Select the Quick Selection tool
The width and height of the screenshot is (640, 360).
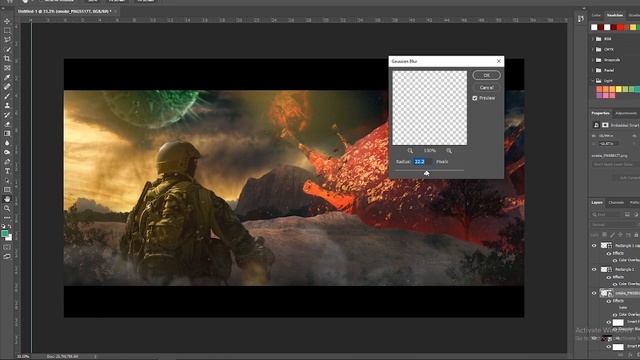pyautogui.click(x=7, y=49)
